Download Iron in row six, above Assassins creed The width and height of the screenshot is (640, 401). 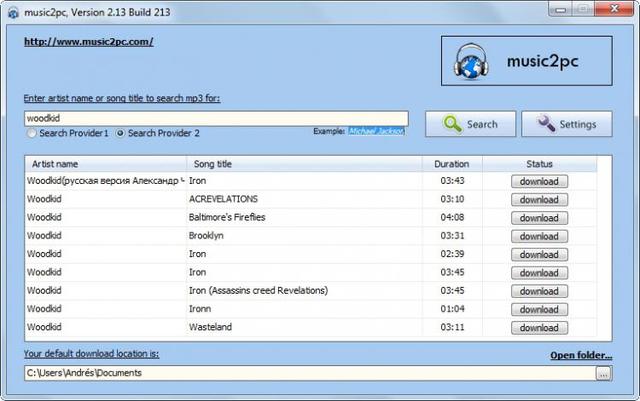pos(539,273)
